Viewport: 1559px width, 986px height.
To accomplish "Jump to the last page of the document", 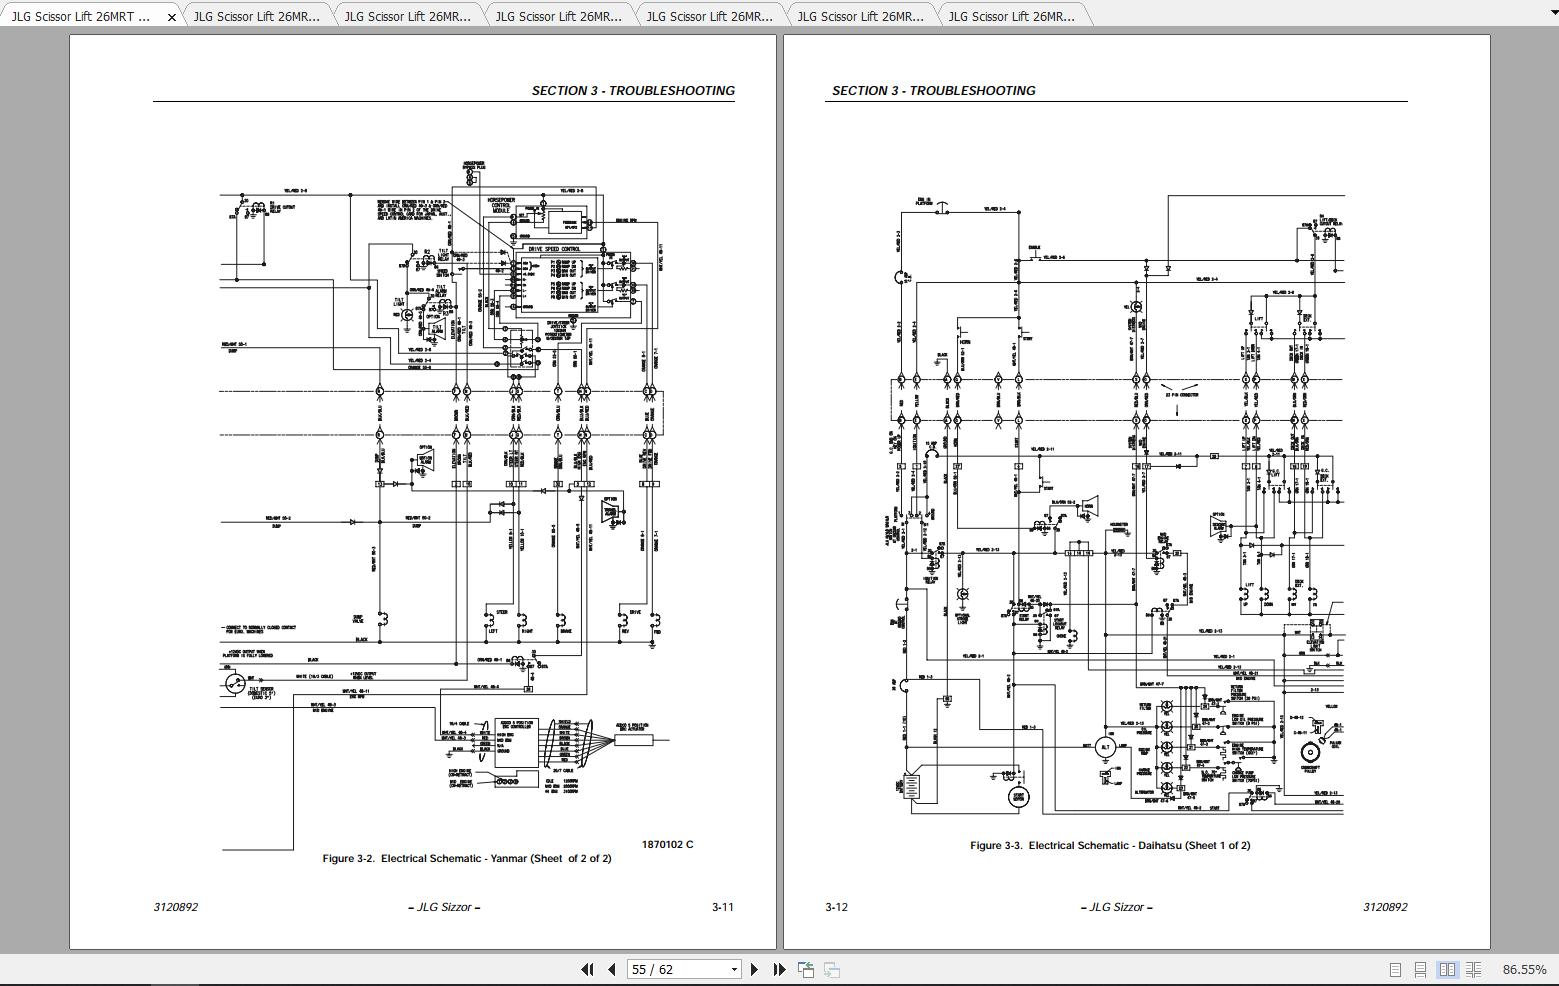I will (x=779, y=969).
